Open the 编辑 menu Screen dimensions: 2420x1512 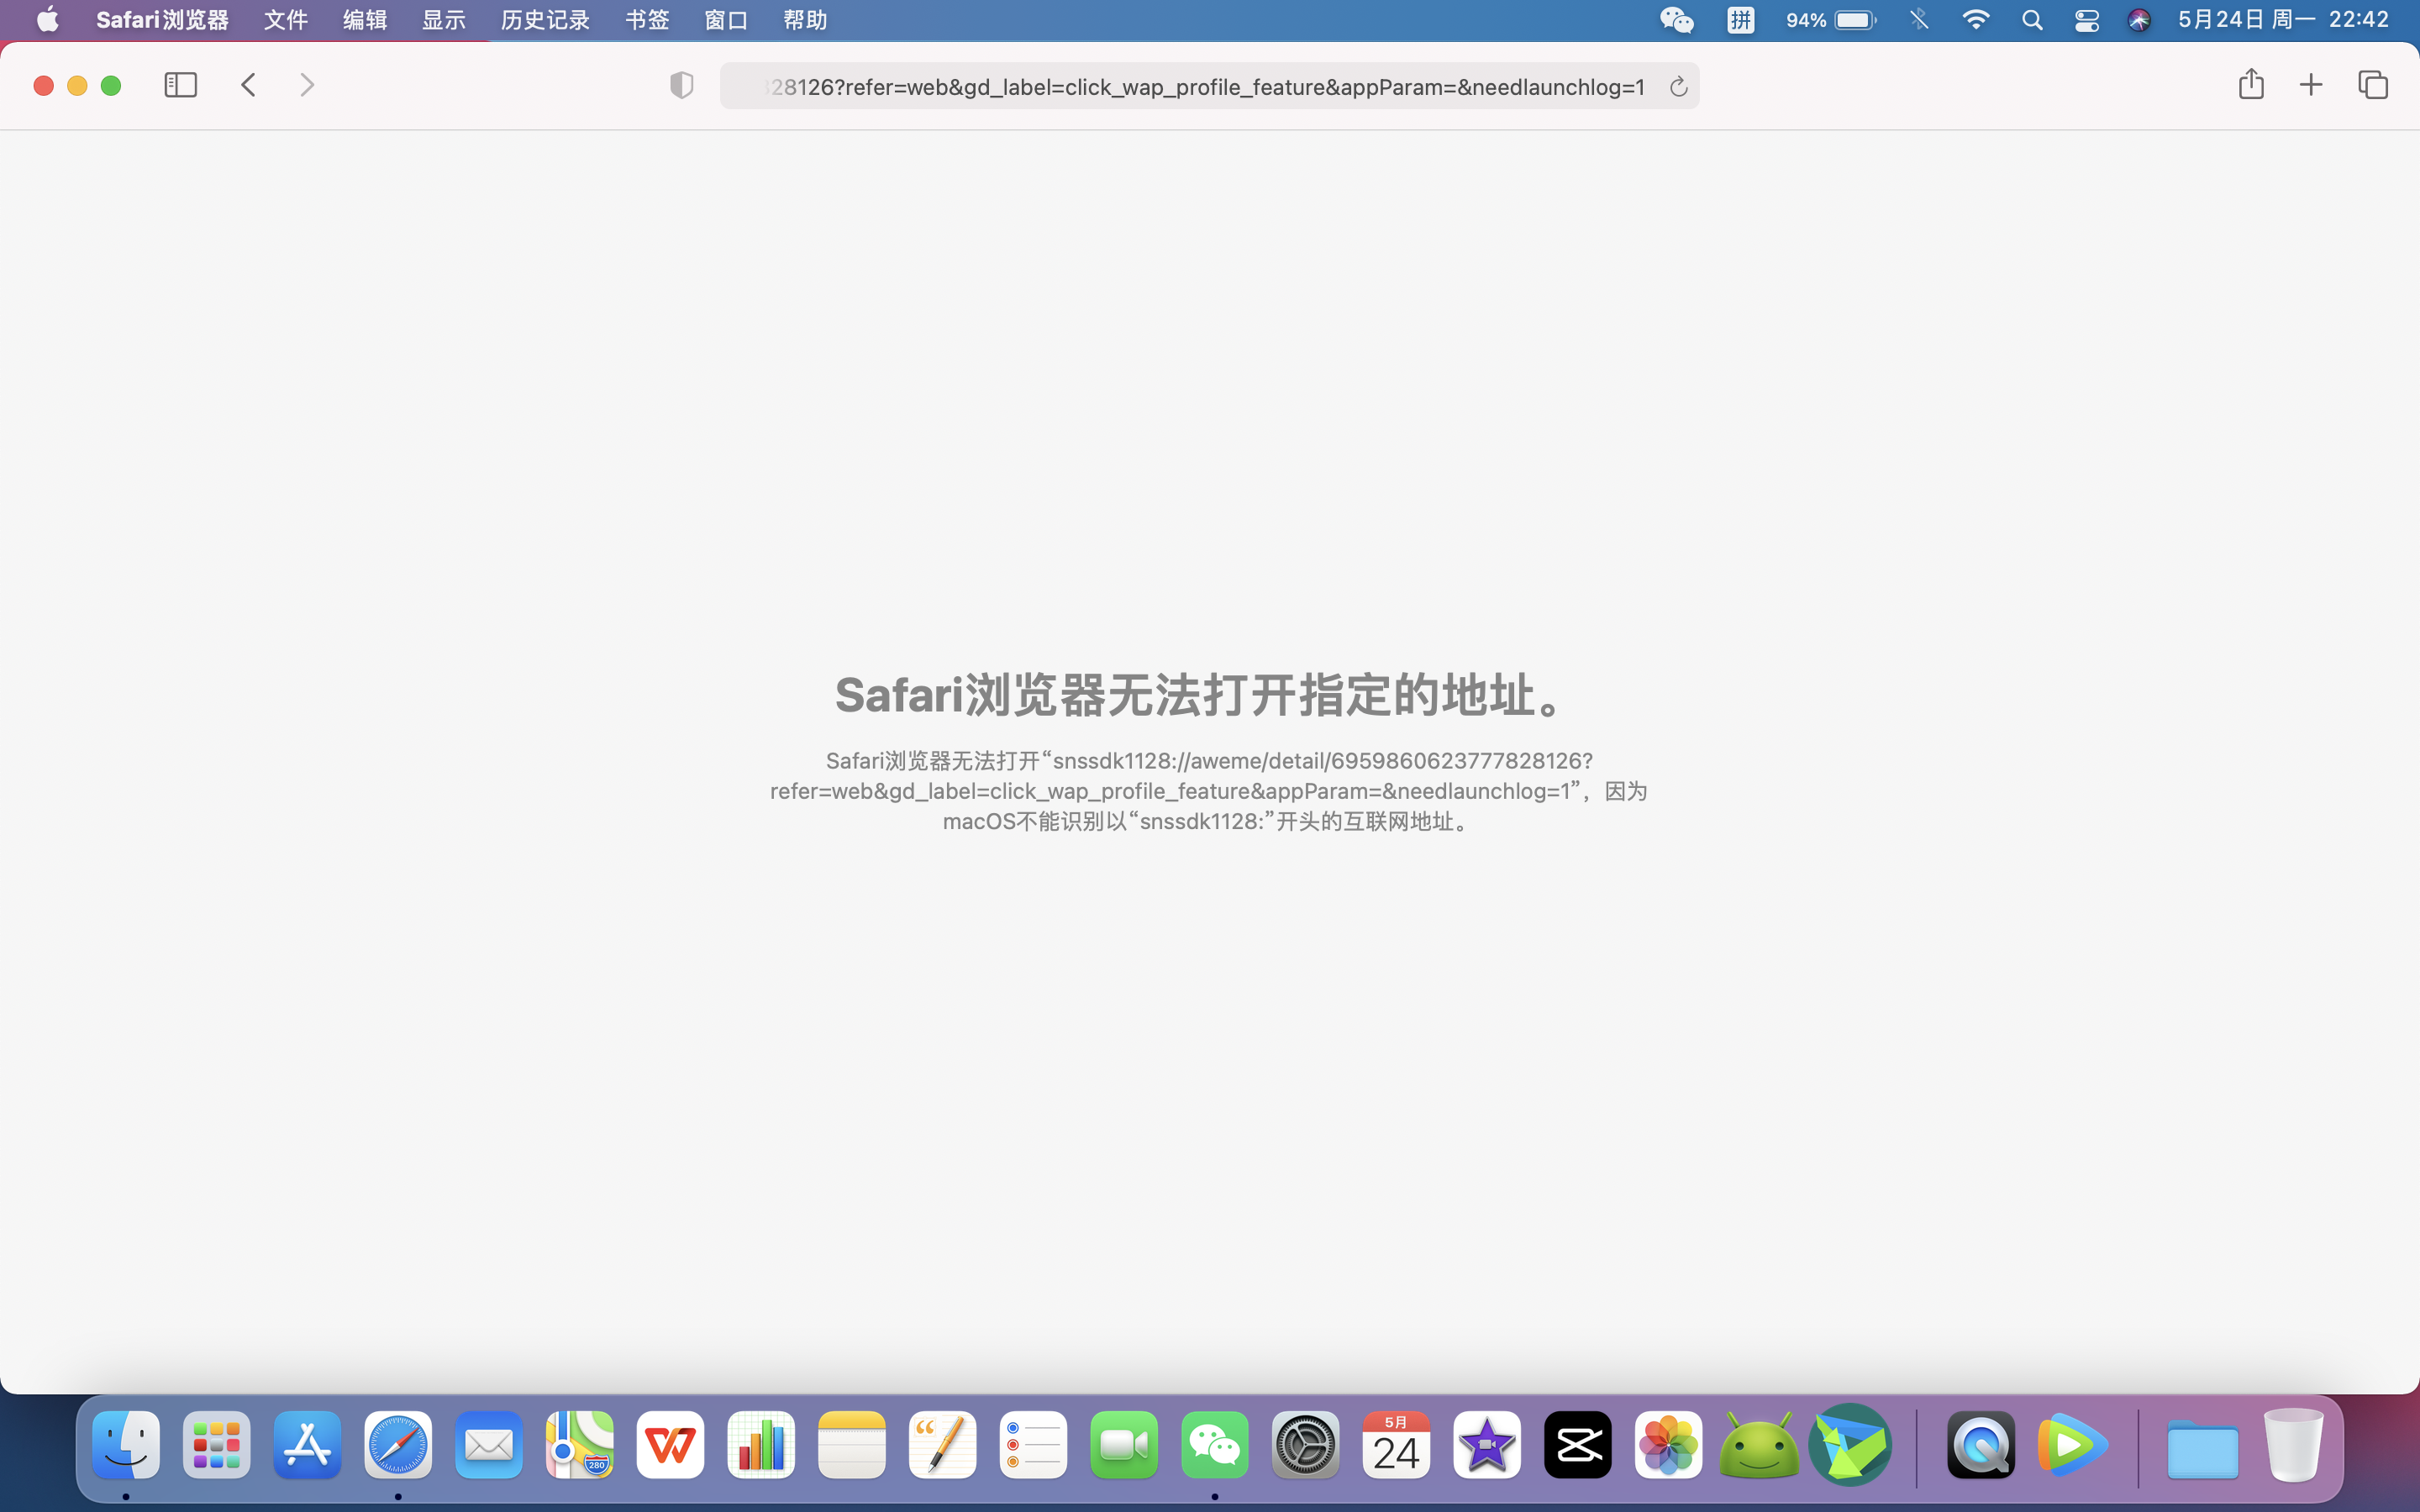(365, 20)
